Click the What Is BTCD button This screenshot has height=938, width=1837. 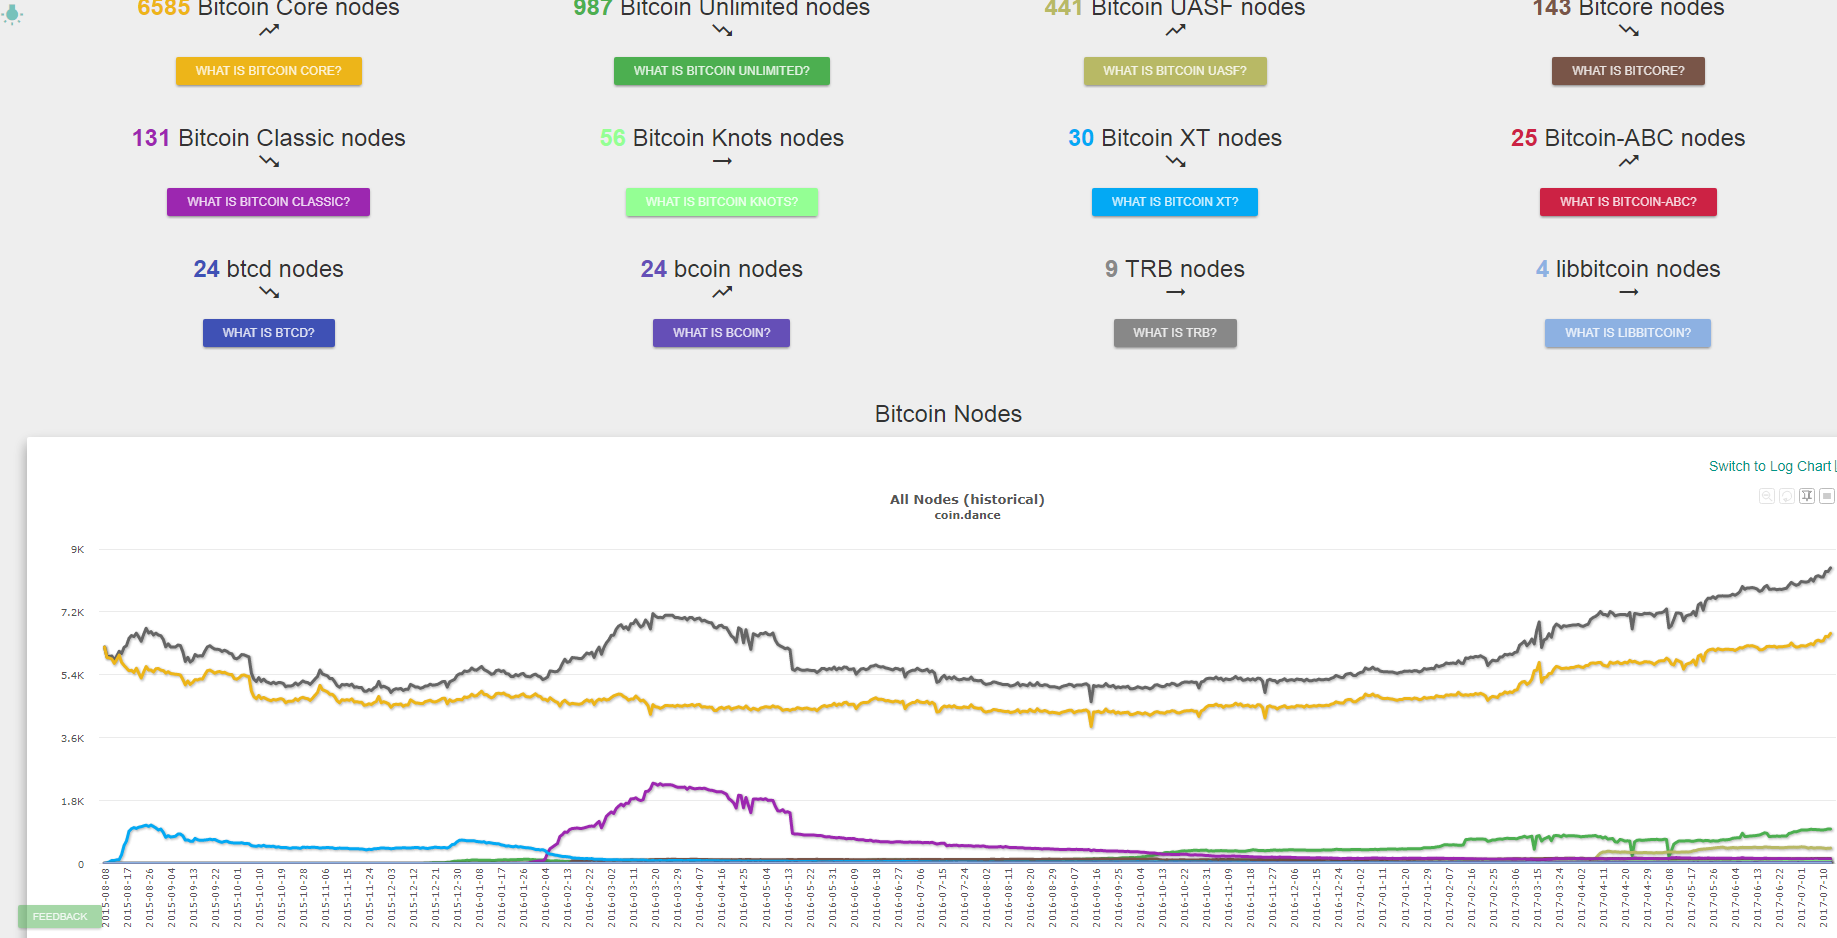[x=269, y=333]
